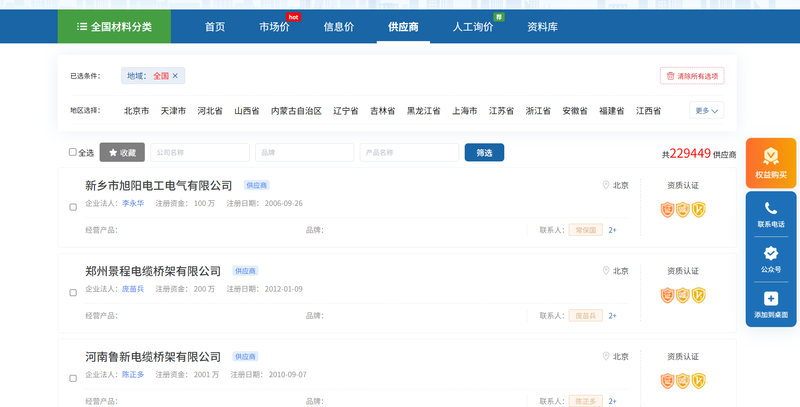Open legal representative 庞苗兵 link
The width and height of the screenshot is (800, 407).
click(x=133, y=289)
